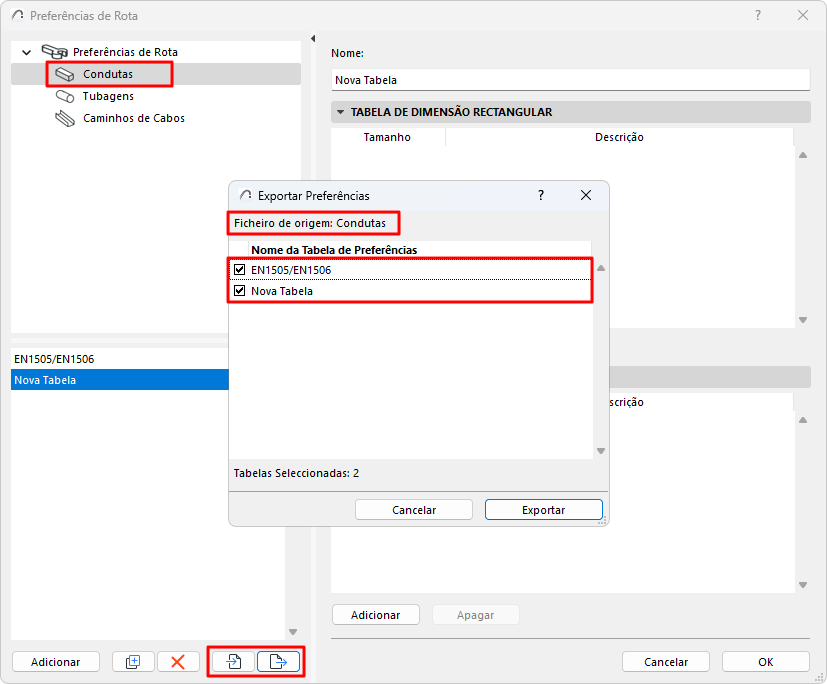This screenshot has height=684, width=827.
Task: Click the Tubagens pipe icon
Action: pyautogui.click(x=65, y=97)
